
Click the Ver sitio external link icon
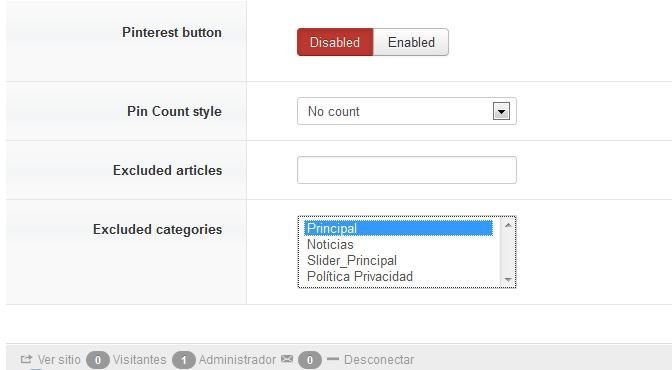(x=26, y=359)
